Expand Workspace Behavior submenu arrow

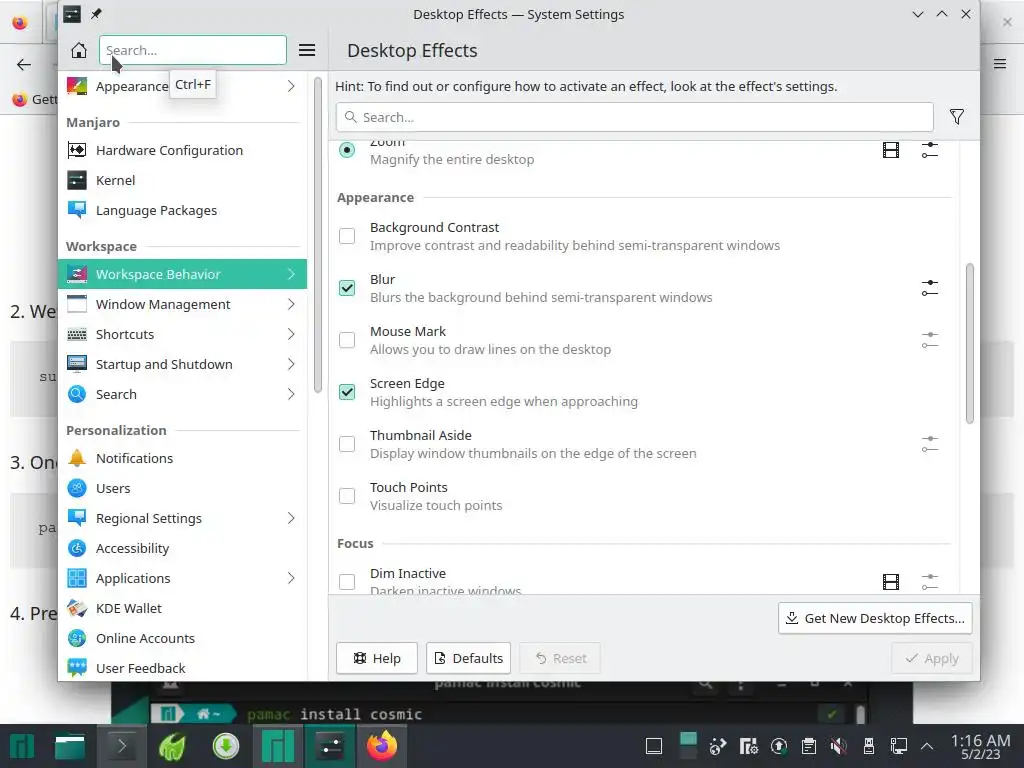[291, 274]
